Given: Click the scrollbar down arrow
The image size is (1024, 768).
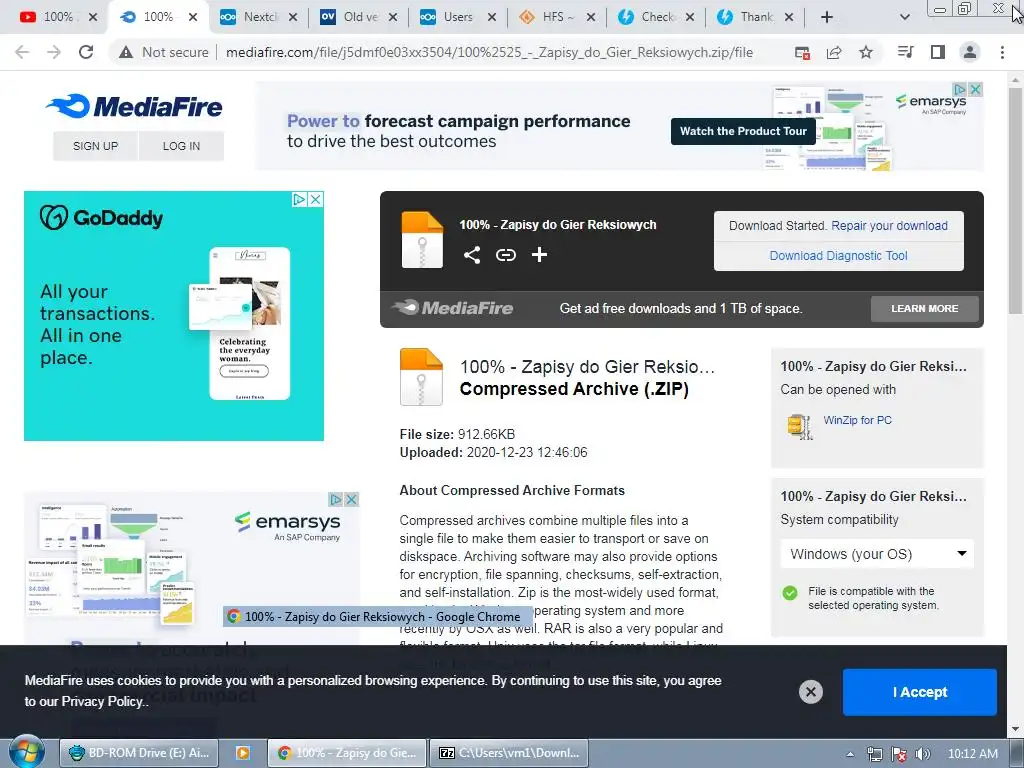Looking at the screenshot, I should coord(1015,728).
